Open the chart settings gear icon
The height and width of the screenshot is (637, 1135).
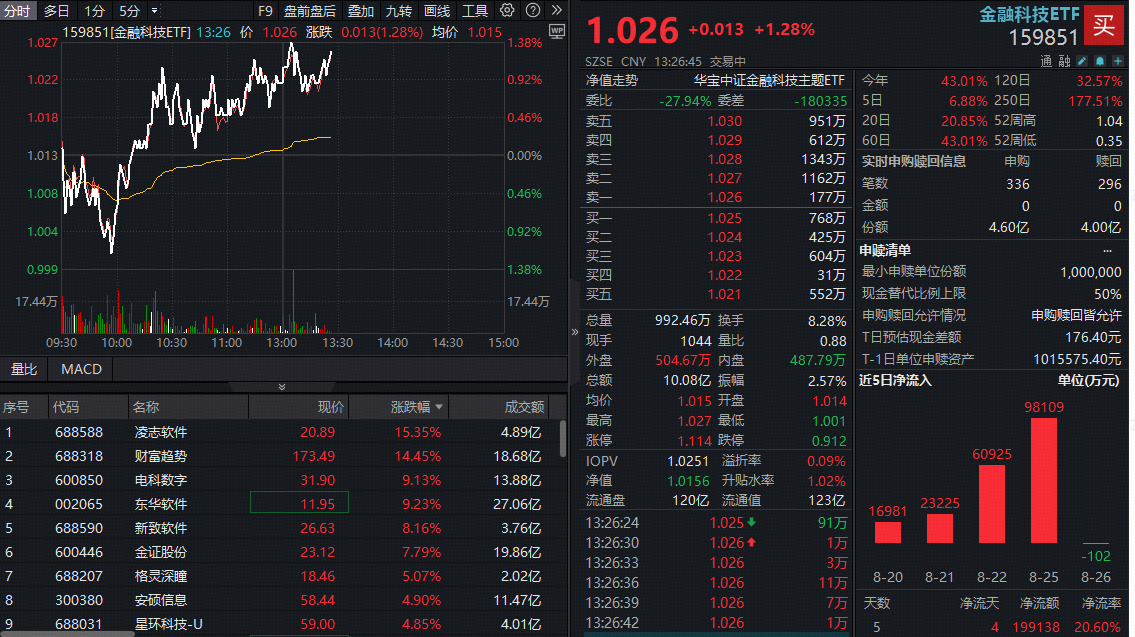(506, 10)
